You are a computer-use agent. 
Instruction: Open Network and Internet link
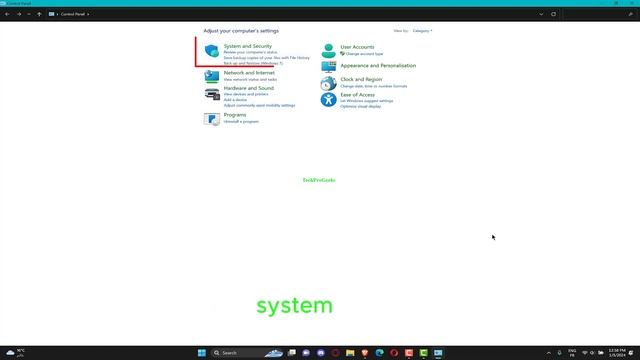(x=249, y=73)
